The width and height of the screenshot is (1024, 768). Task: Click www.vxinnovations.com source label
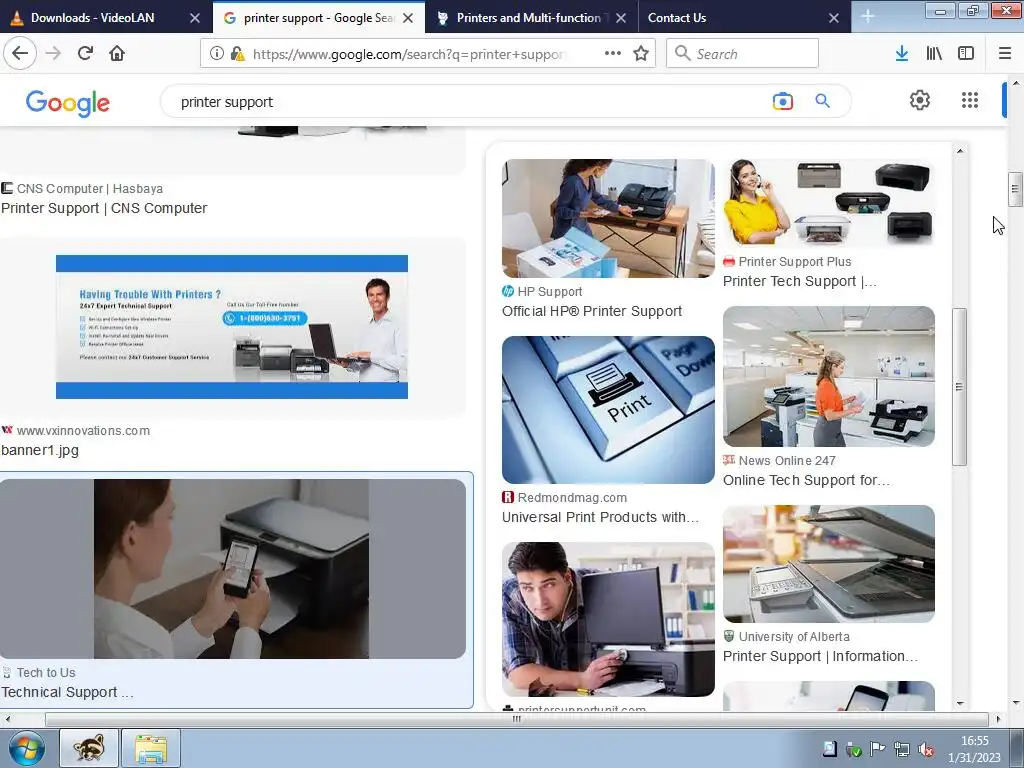point(83,431)
